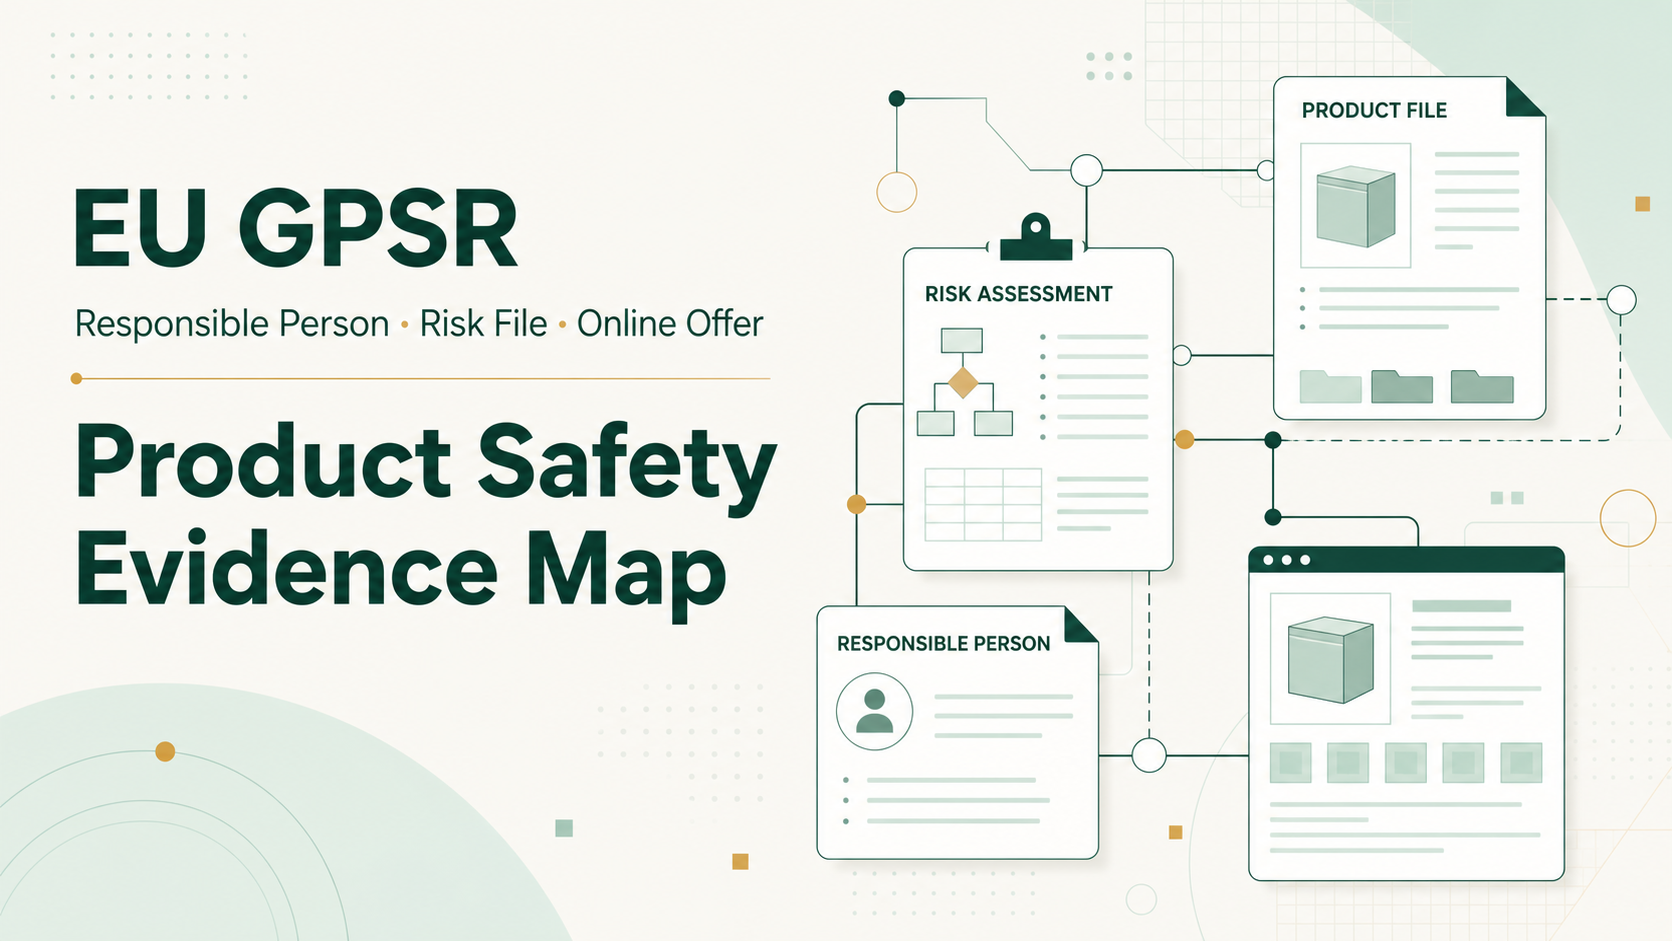Select the user avatar icon in Responsible Person card
Screen dimensions: 1672x941
(x=875, y=711)
